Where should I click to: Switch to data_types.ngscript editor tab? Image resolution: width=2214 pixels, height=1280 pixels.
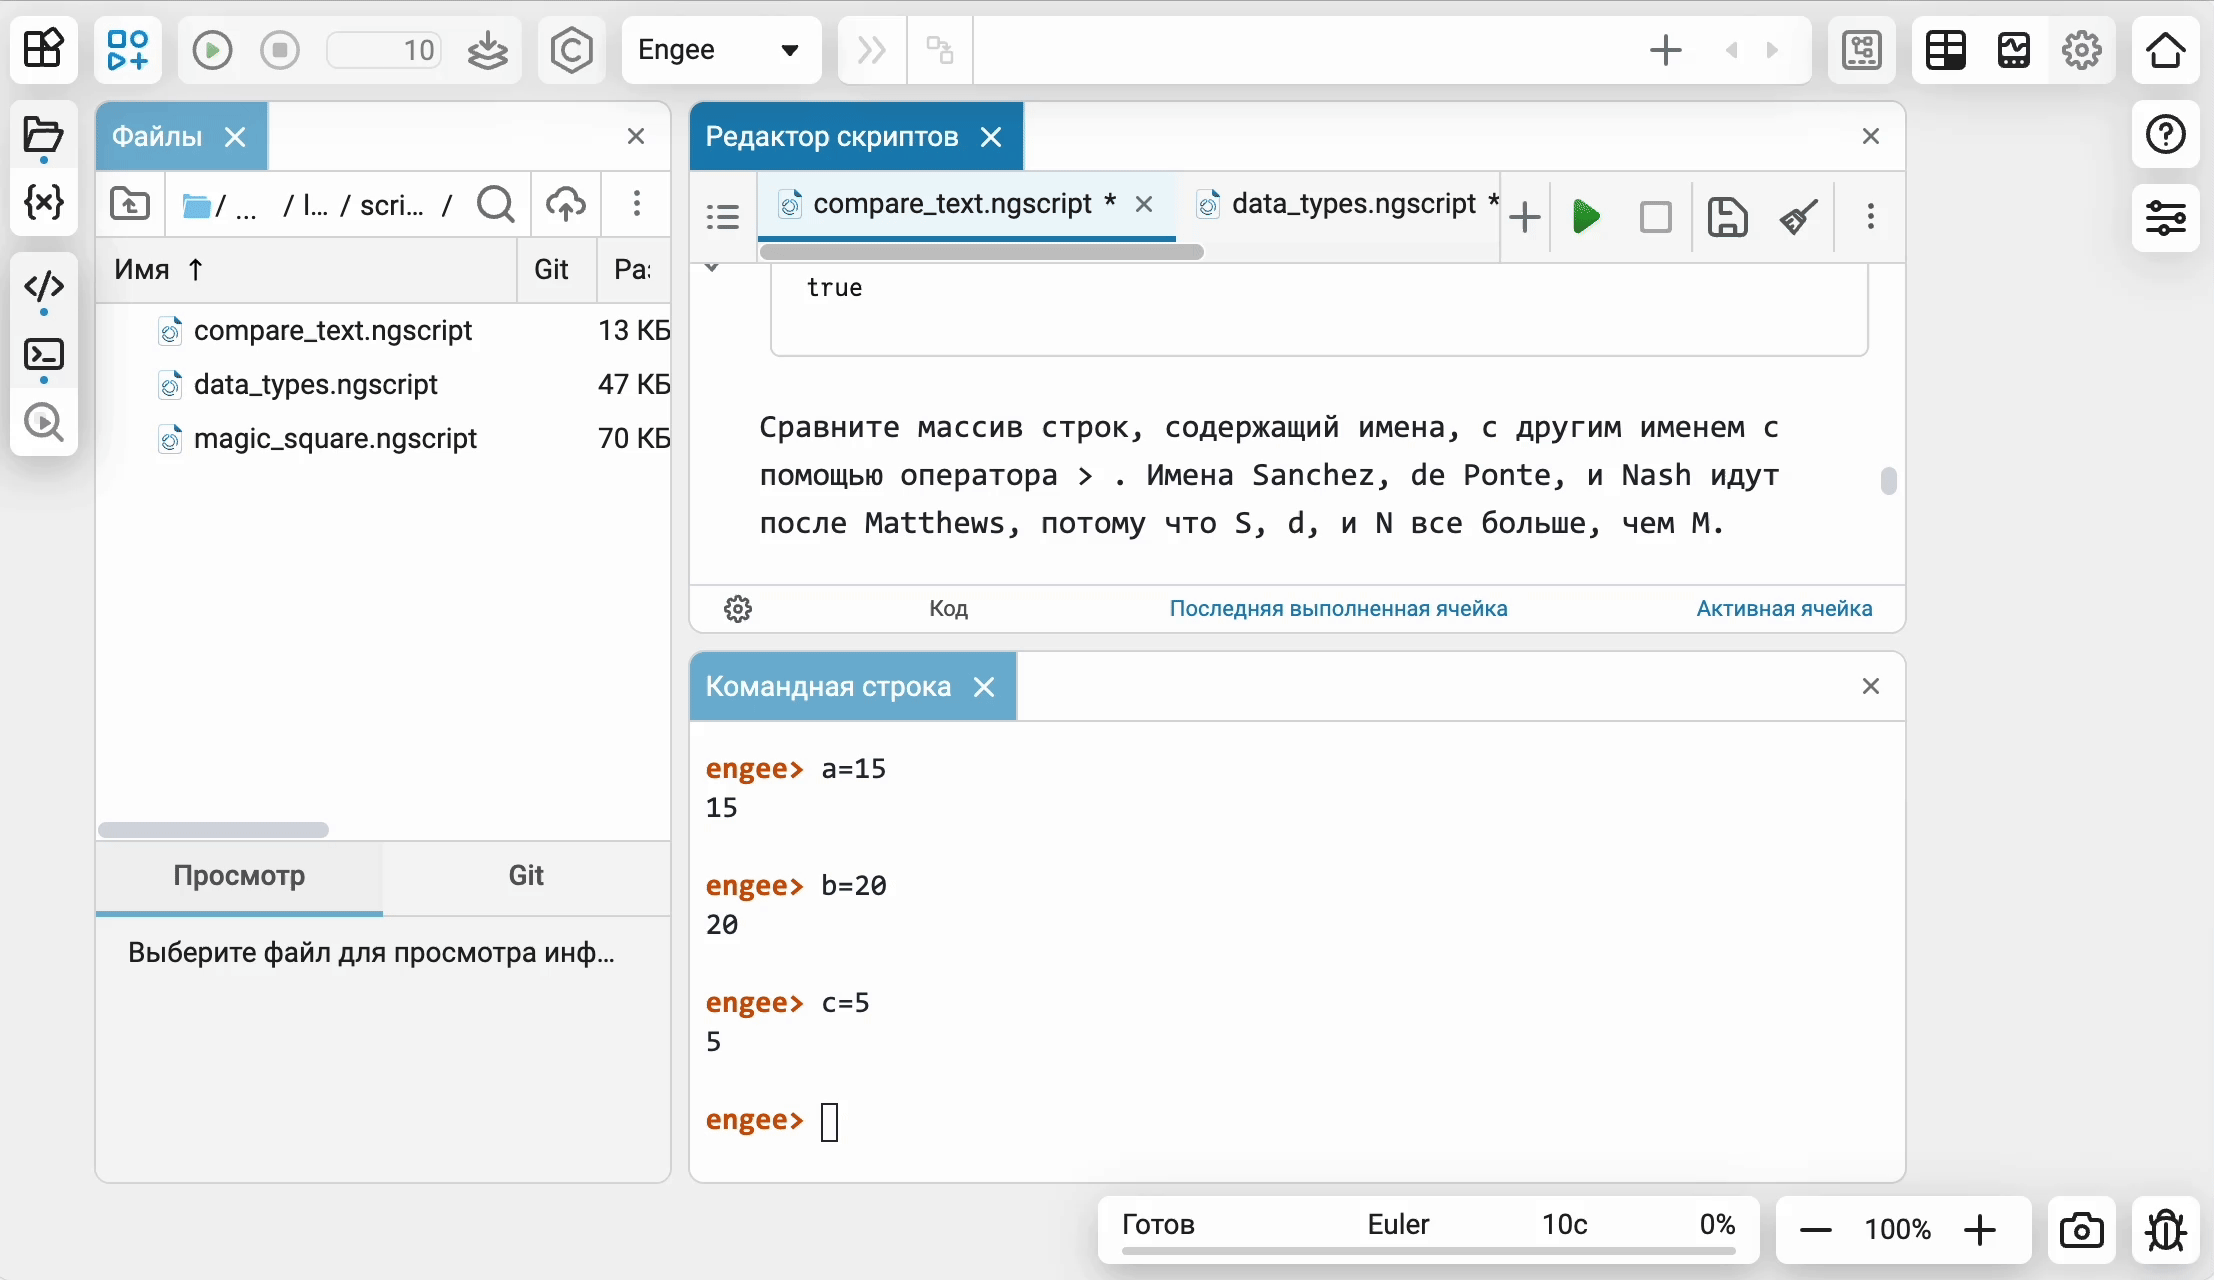(1354, 204)
